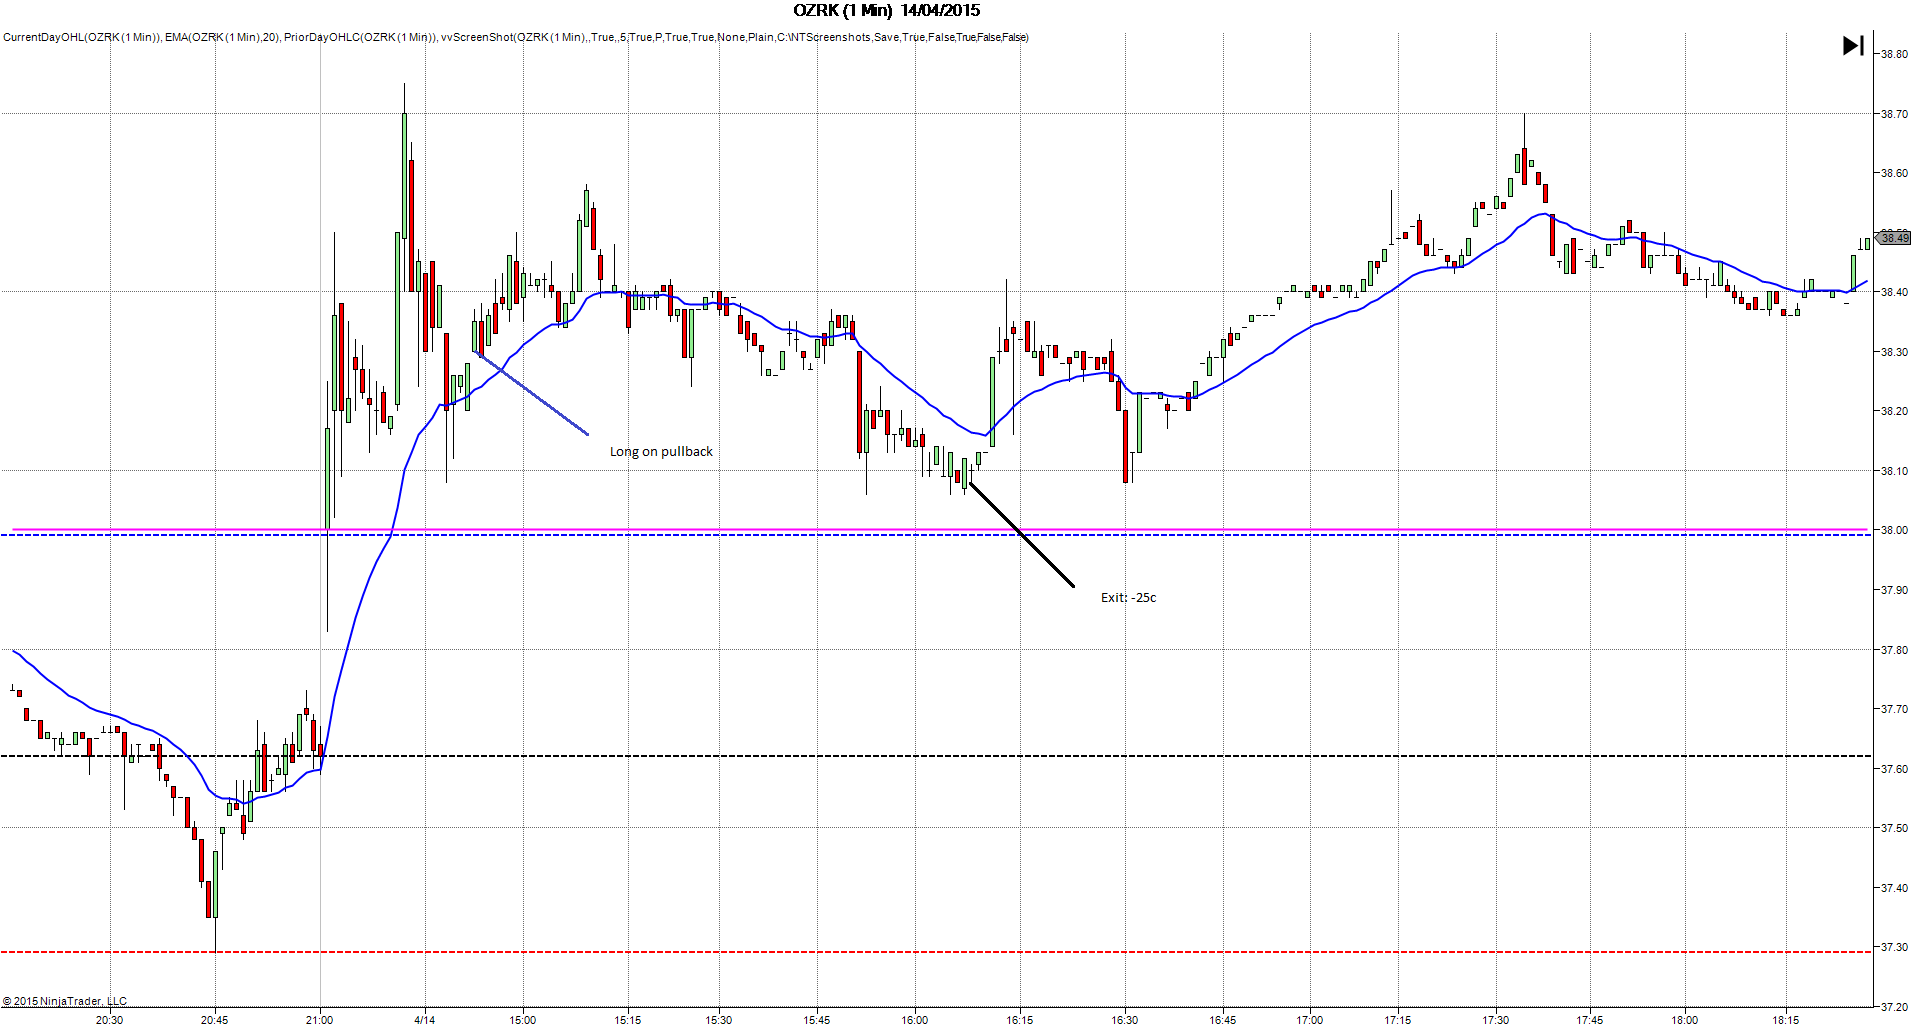Image resolution: width=1920 pixels, height=1034 pixels.
Task: Click the 17:45 time axis label
Action: click(1590, 1020)
